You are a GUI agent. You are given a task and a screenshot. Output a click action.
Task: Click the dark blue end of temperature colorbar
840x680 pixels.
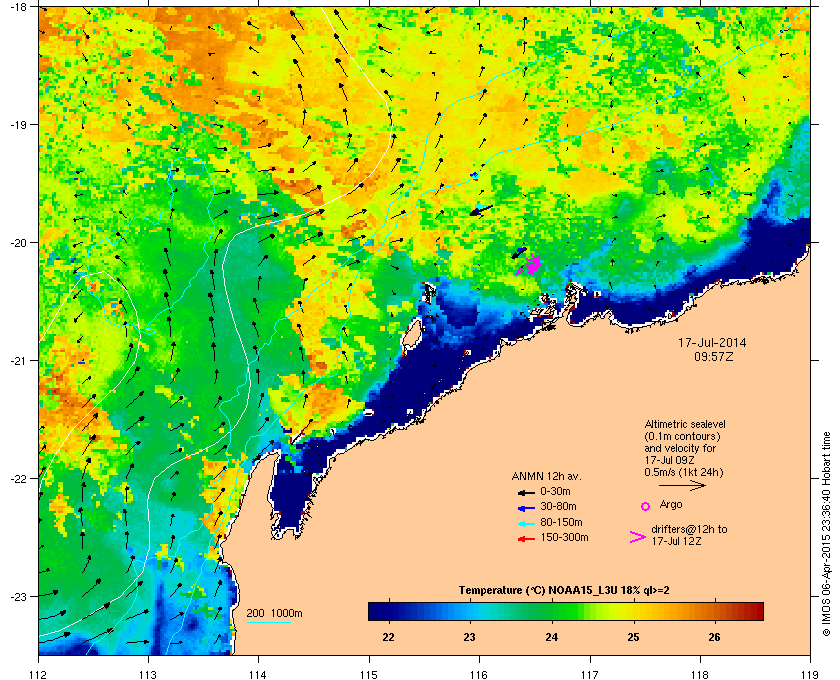(x=378, y=611)
